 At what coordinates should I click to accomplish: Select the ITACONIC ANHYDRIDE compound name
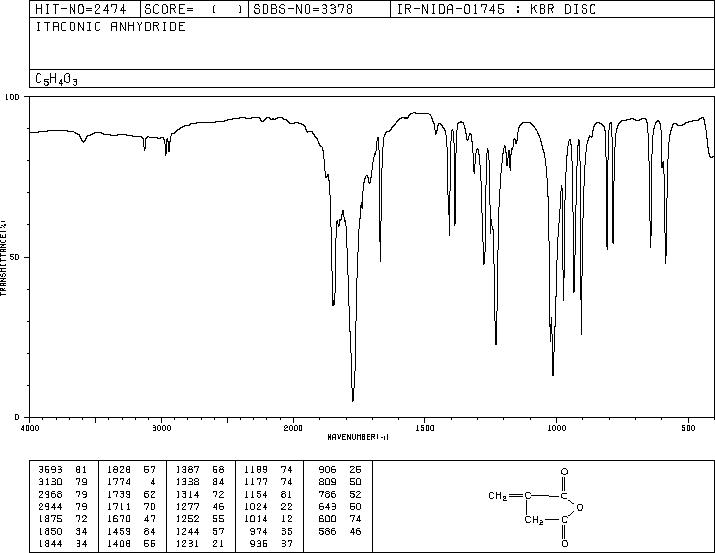(x=110, y=27)
